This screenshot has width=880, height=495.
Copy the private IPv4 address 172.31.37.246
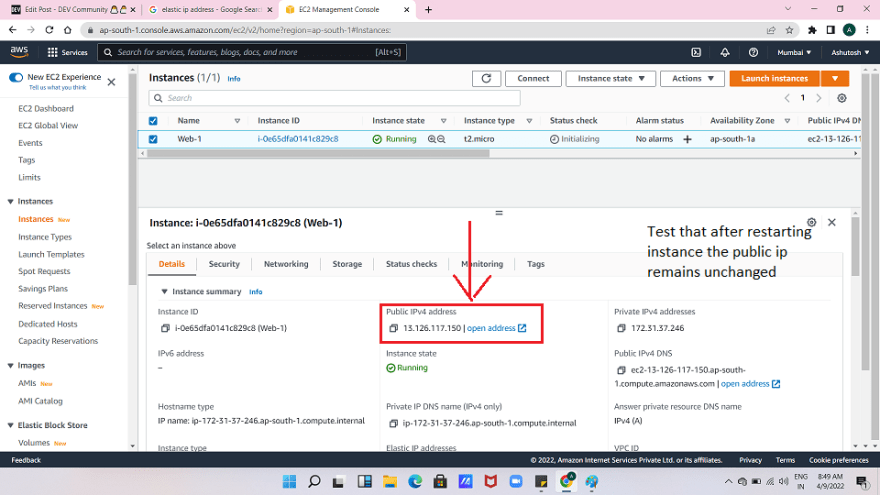(621, 328)
